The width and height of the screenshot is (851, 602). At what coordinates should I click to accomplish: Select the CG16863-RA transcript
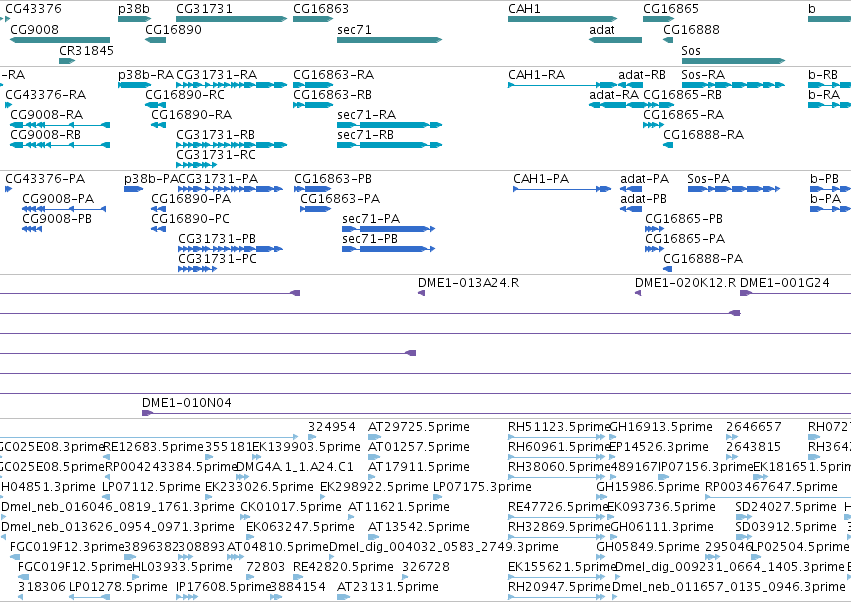tap(313, 85)
